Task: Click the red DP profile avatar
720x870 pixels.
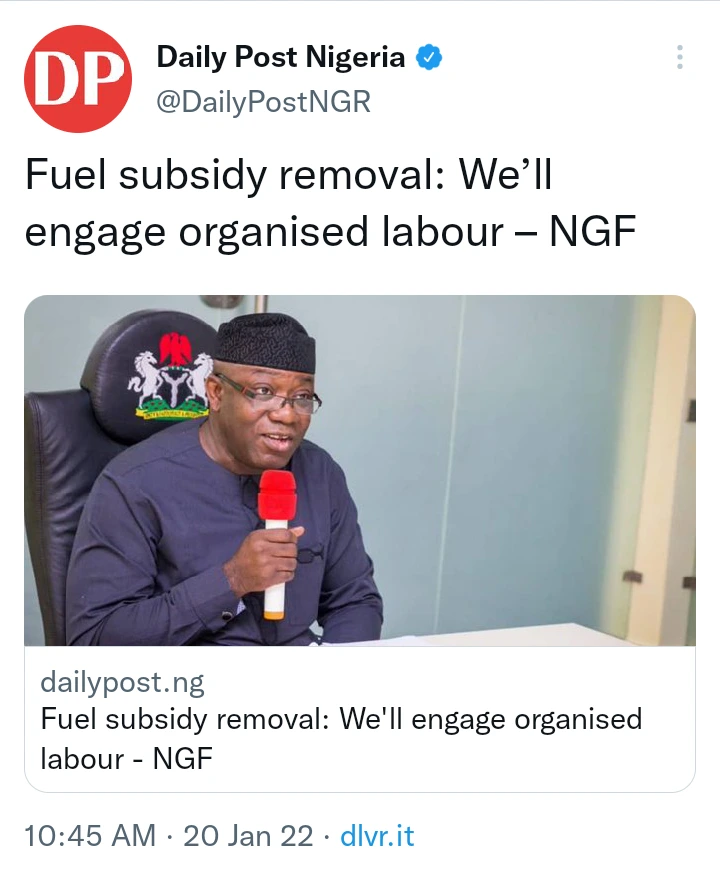Action: click(x=78, y=79)
